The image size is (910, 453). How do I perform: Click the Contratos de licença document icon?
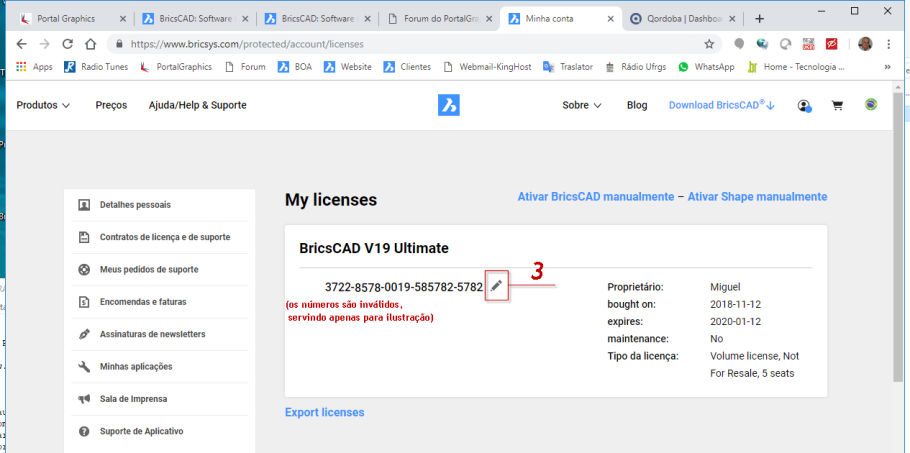84,237
